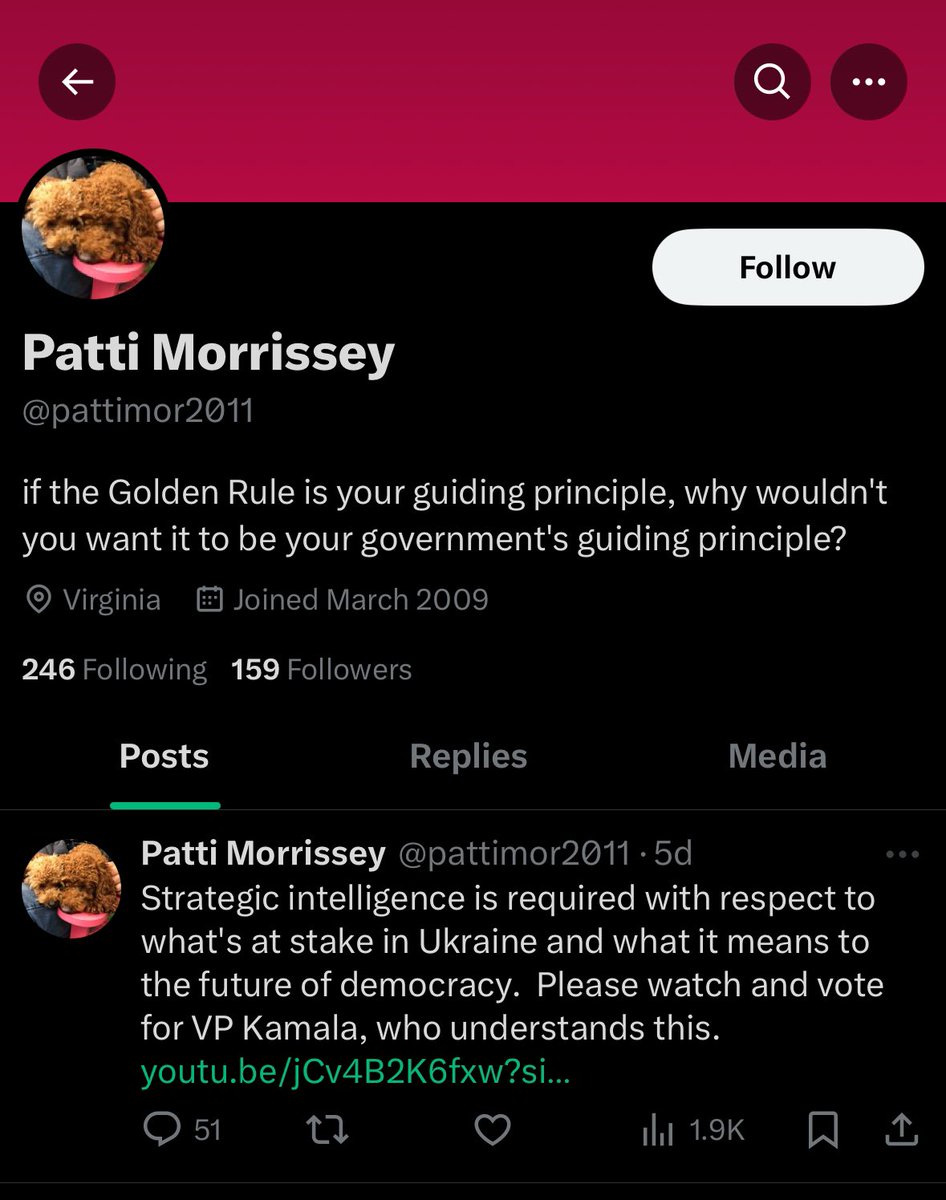946x1200 pixels.
Task: Bookmark the Patti Morrissey post
Action: (822, 1130)
